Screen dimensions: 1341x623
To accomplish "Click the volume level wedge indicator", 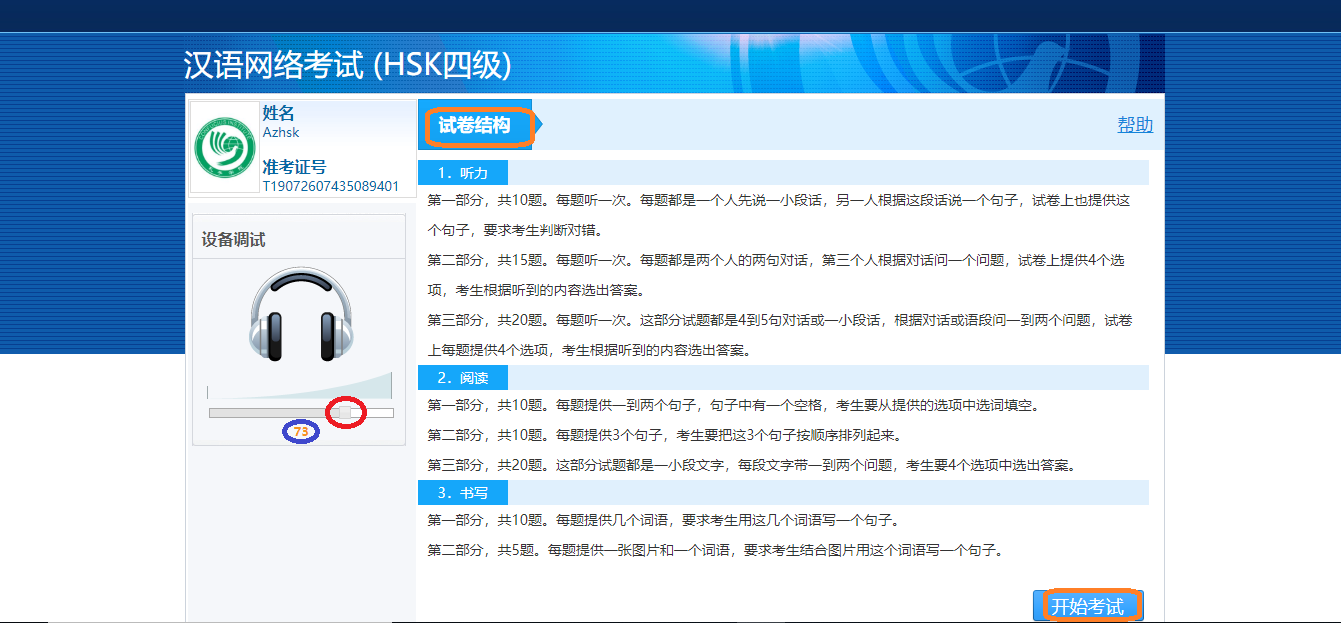I will pyautogui.click(x=300, y=386).
